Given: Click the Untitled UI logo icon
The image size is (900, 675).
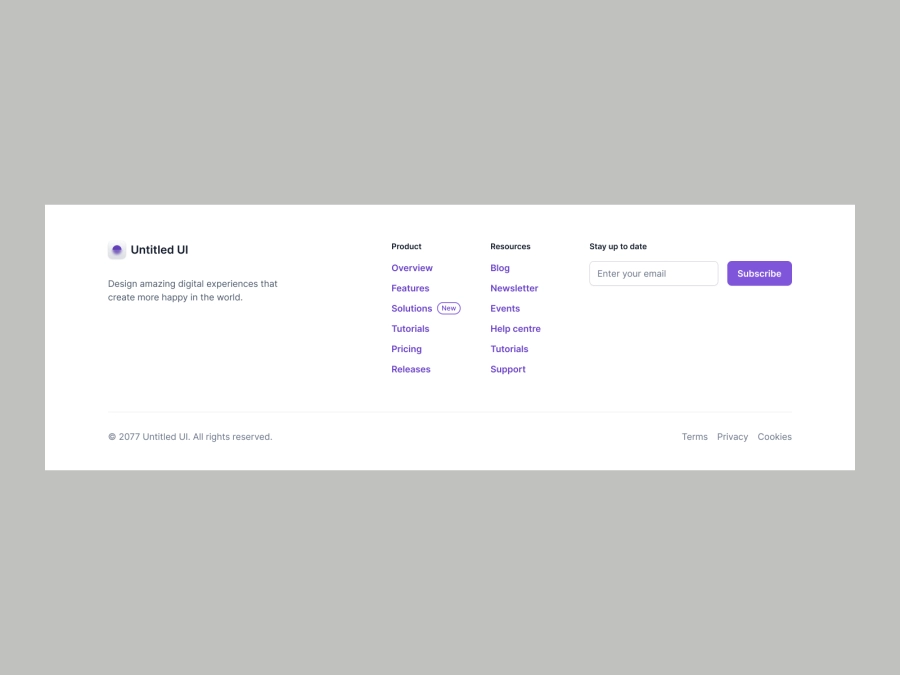Looking at the screenshot, I should pyautogui.click(x=117, y=250).
